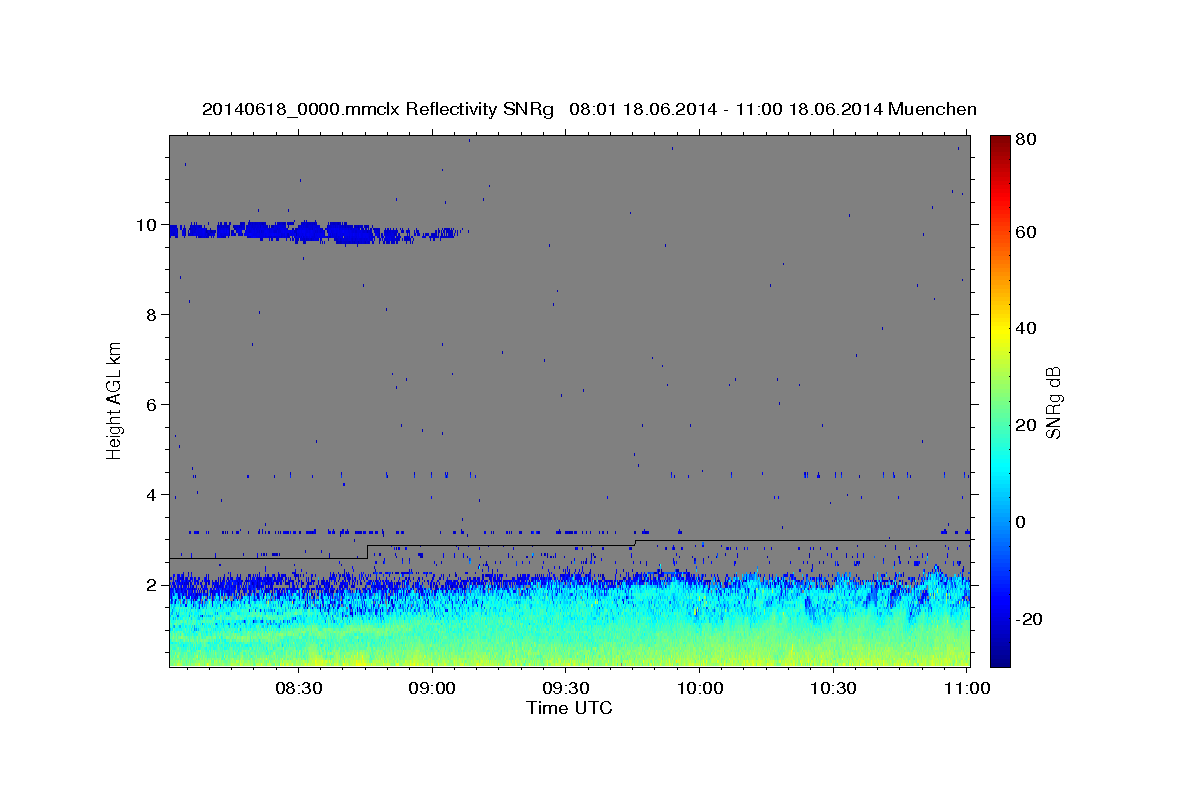Click the blue cloud layer at 10 km
1200x800 pixels.
(x=315, y=232)
